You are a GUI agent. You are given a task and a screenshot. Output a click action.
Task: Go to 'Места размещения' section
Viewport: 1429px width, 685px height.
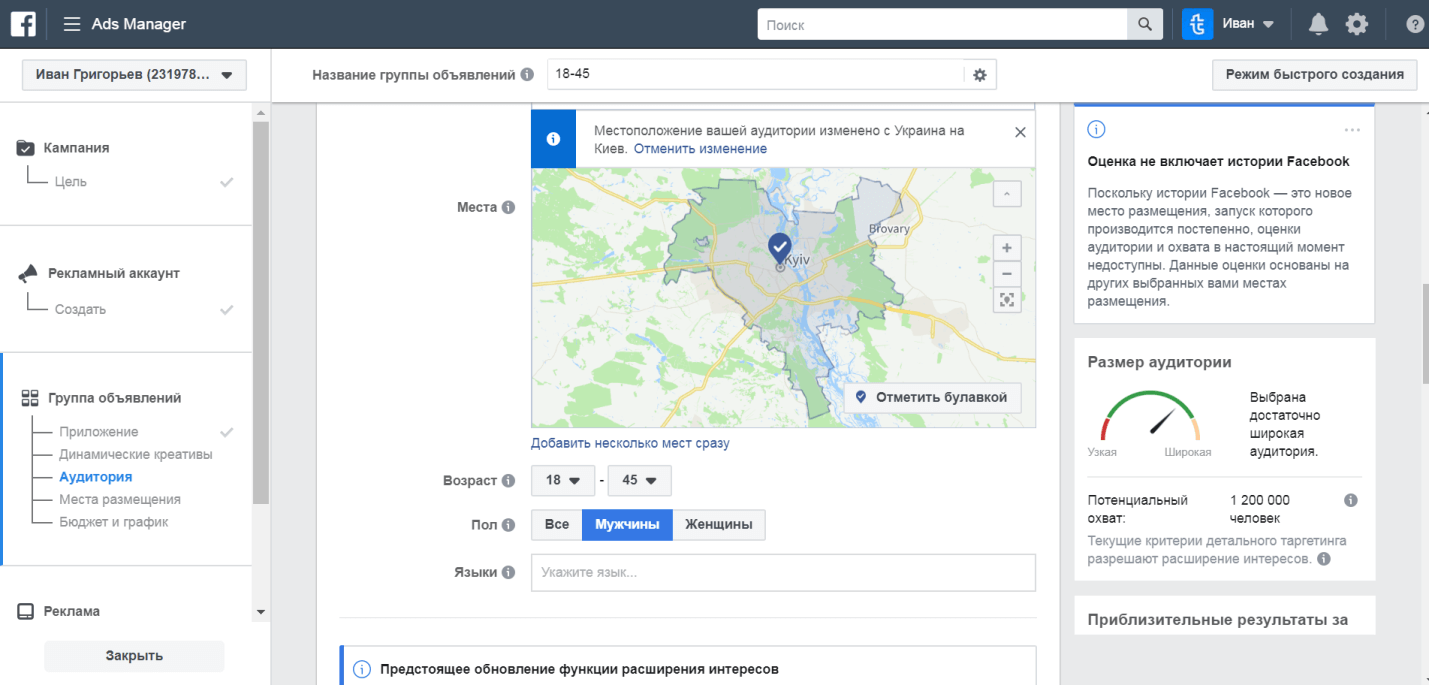[x=120, y=499]
